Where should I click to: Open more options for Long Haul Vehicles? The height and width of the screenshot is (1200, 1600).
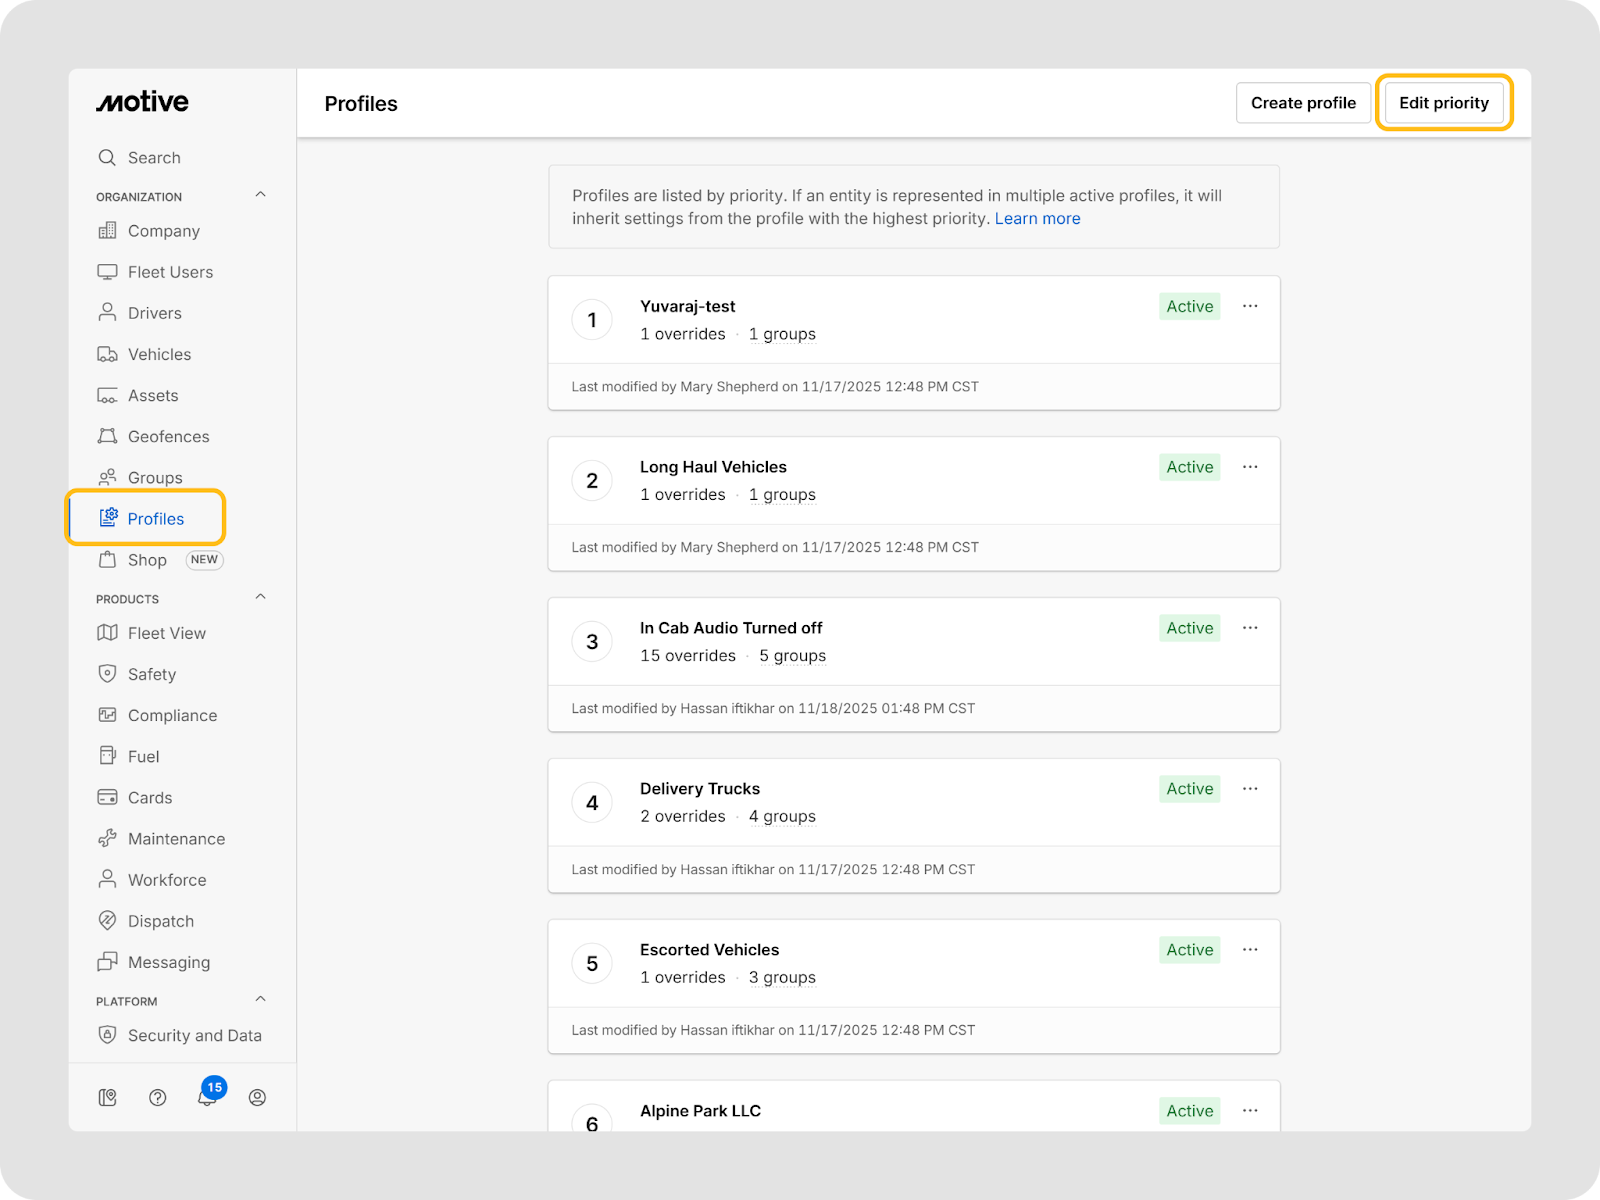[1250, 467]
